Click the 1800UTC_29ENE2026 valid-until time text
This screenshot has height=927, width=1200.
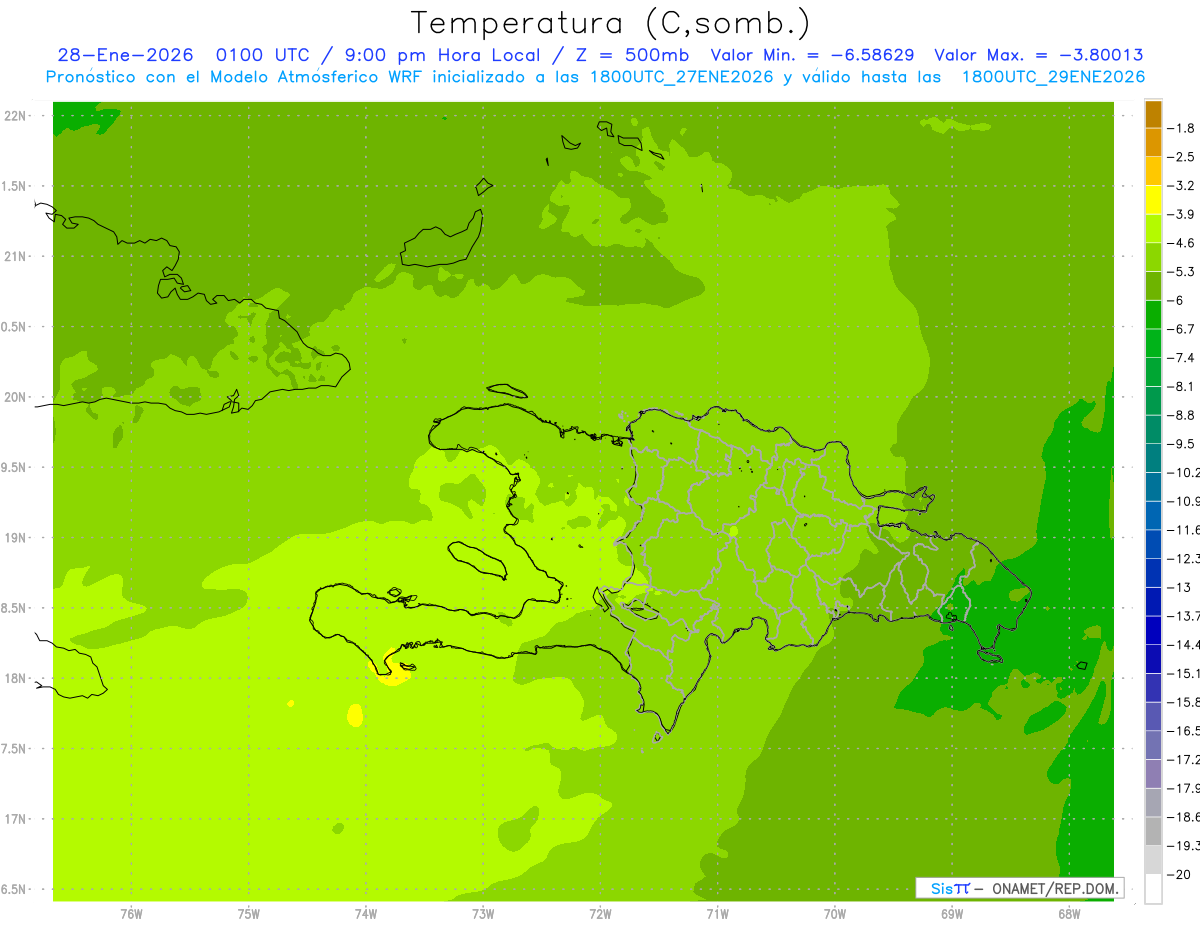point(1053,77)
